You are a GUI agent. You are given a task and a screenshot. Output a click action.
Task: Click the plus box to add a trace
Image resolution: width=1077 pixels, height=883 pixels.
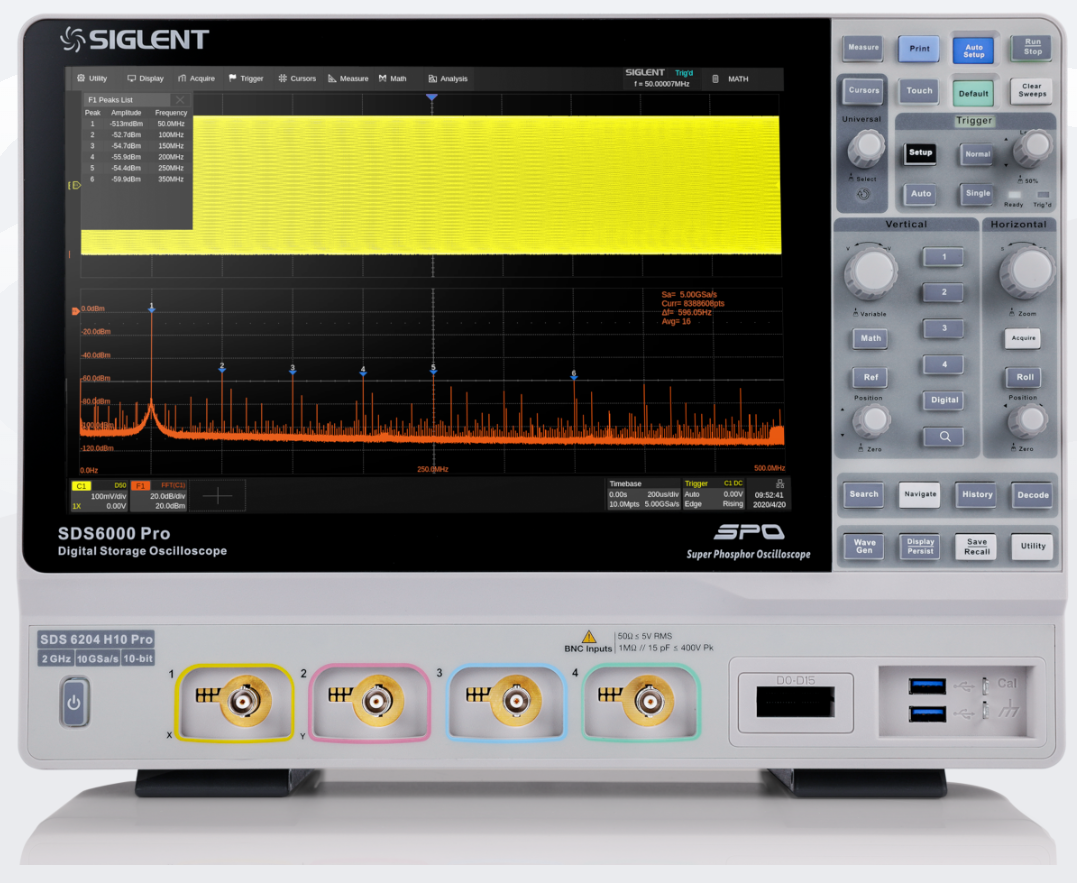218,496
